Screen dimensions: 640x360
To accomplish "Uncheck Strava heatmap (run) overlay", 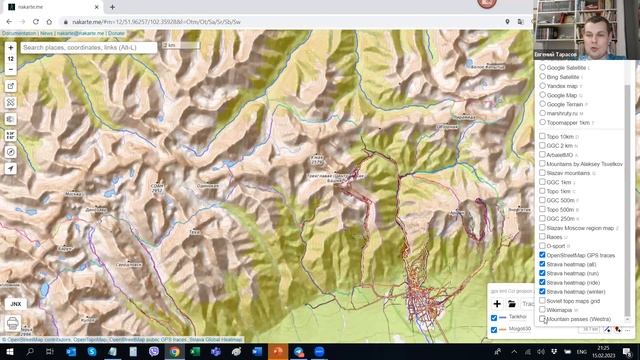I will coord(542,273).
